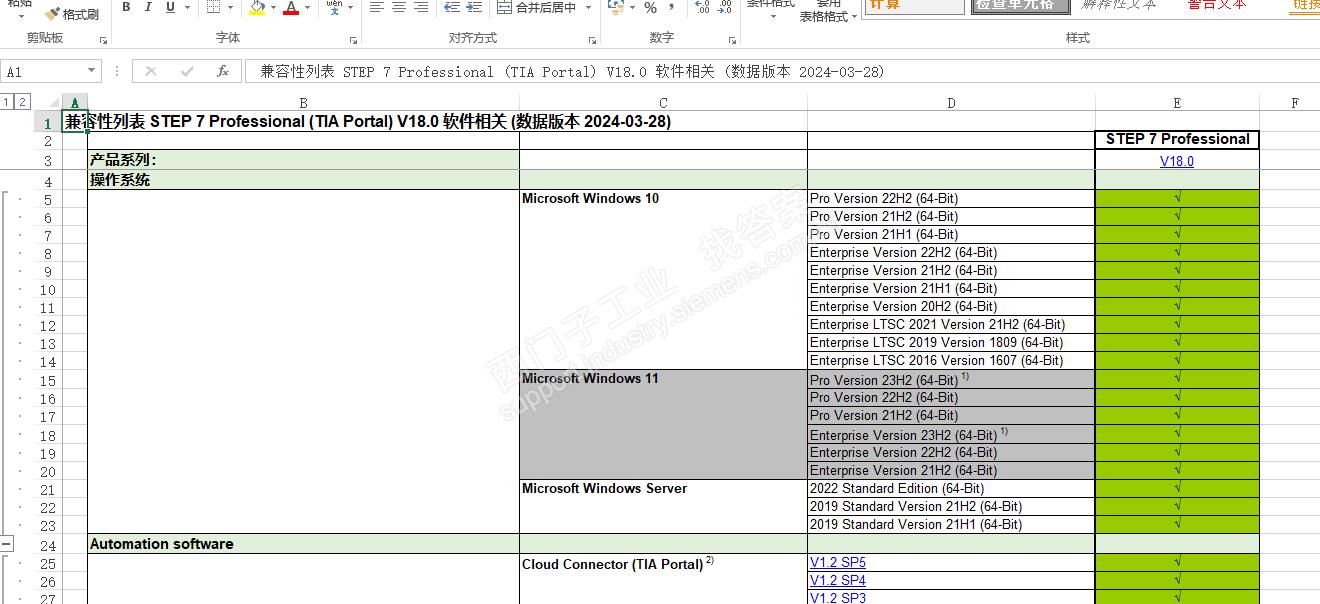Open the V1.2 SP5 link

838,563
